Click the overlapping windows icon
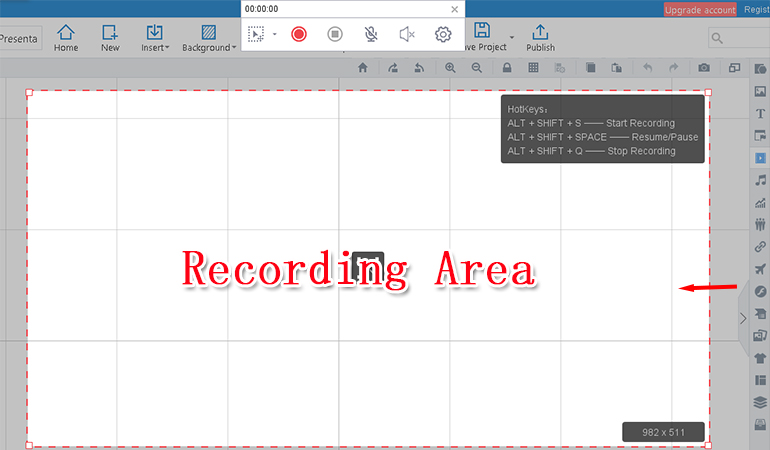Viewport: 770px width, 450px height. click(735, 68)
